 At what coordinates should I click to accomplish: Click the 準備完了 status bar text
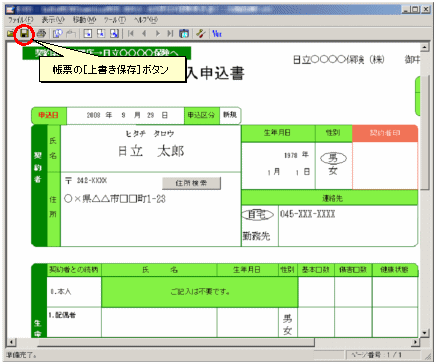(22, 355)
